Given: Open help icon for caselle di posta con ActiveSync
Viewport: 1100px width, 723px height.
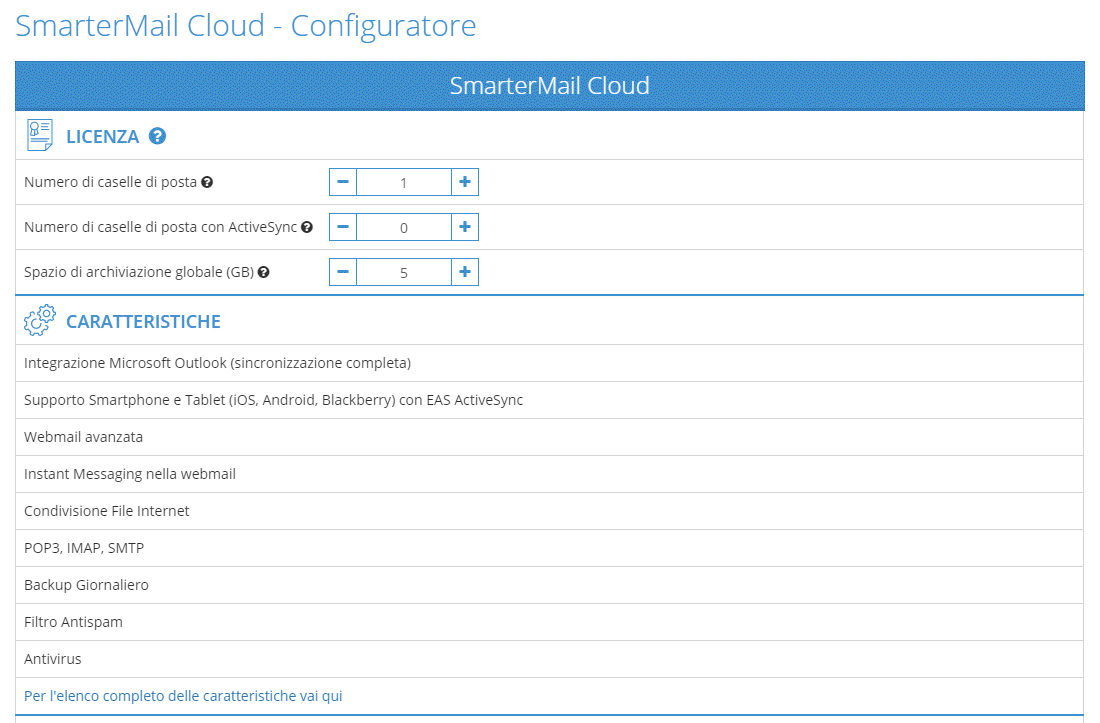Looking at the screenshot, I should (307, 227).
